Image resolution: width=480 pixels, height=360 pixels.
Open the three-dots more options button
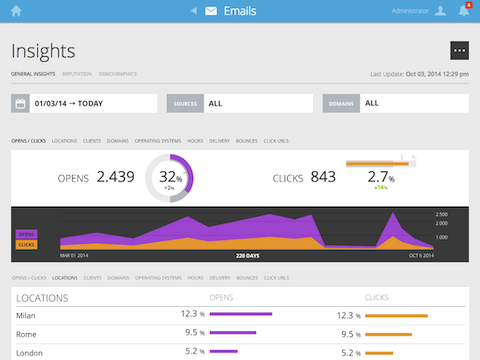[x=460, y=50]
